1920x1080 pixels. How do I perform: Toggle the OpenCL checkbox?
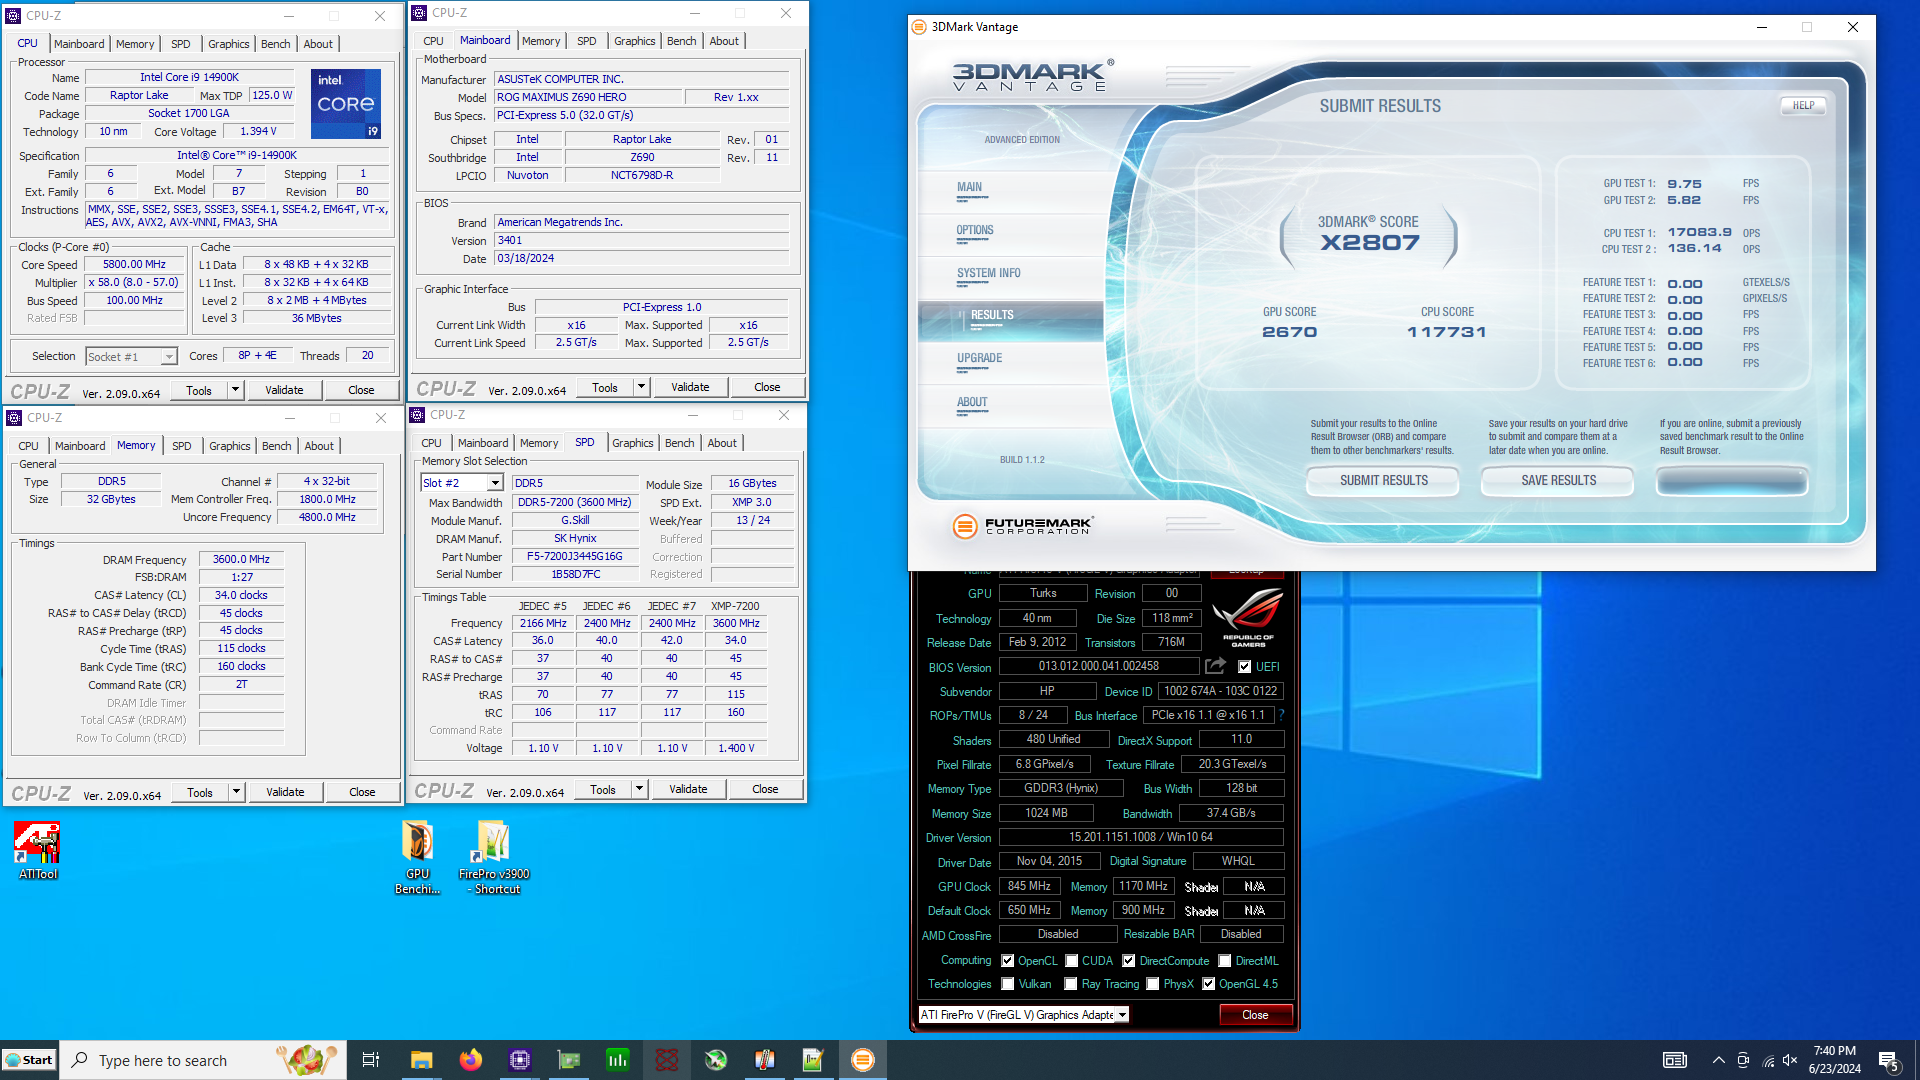1008,961
